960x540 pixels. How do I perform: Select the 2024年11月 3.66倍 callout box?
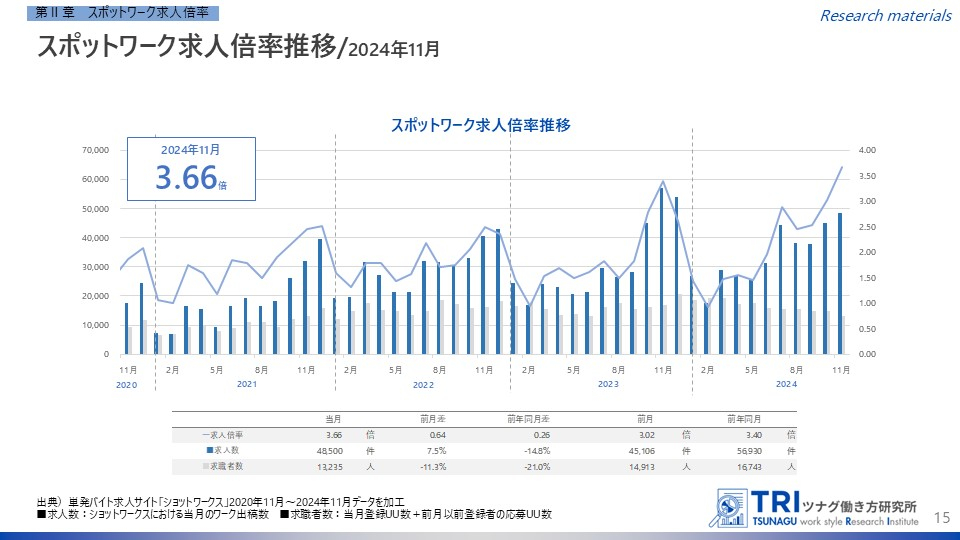(192, 170)
